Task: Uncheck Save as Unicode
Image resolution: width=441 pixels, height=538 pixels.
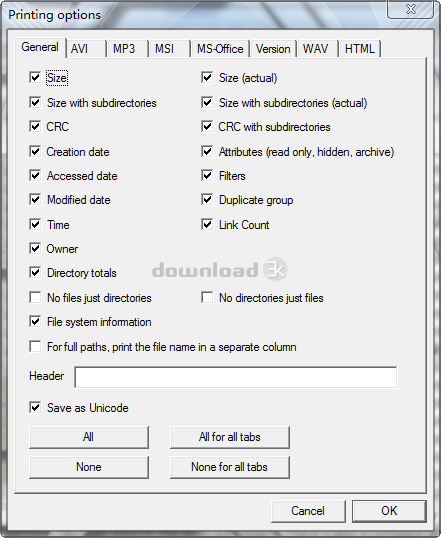Action: coord(35,407)
